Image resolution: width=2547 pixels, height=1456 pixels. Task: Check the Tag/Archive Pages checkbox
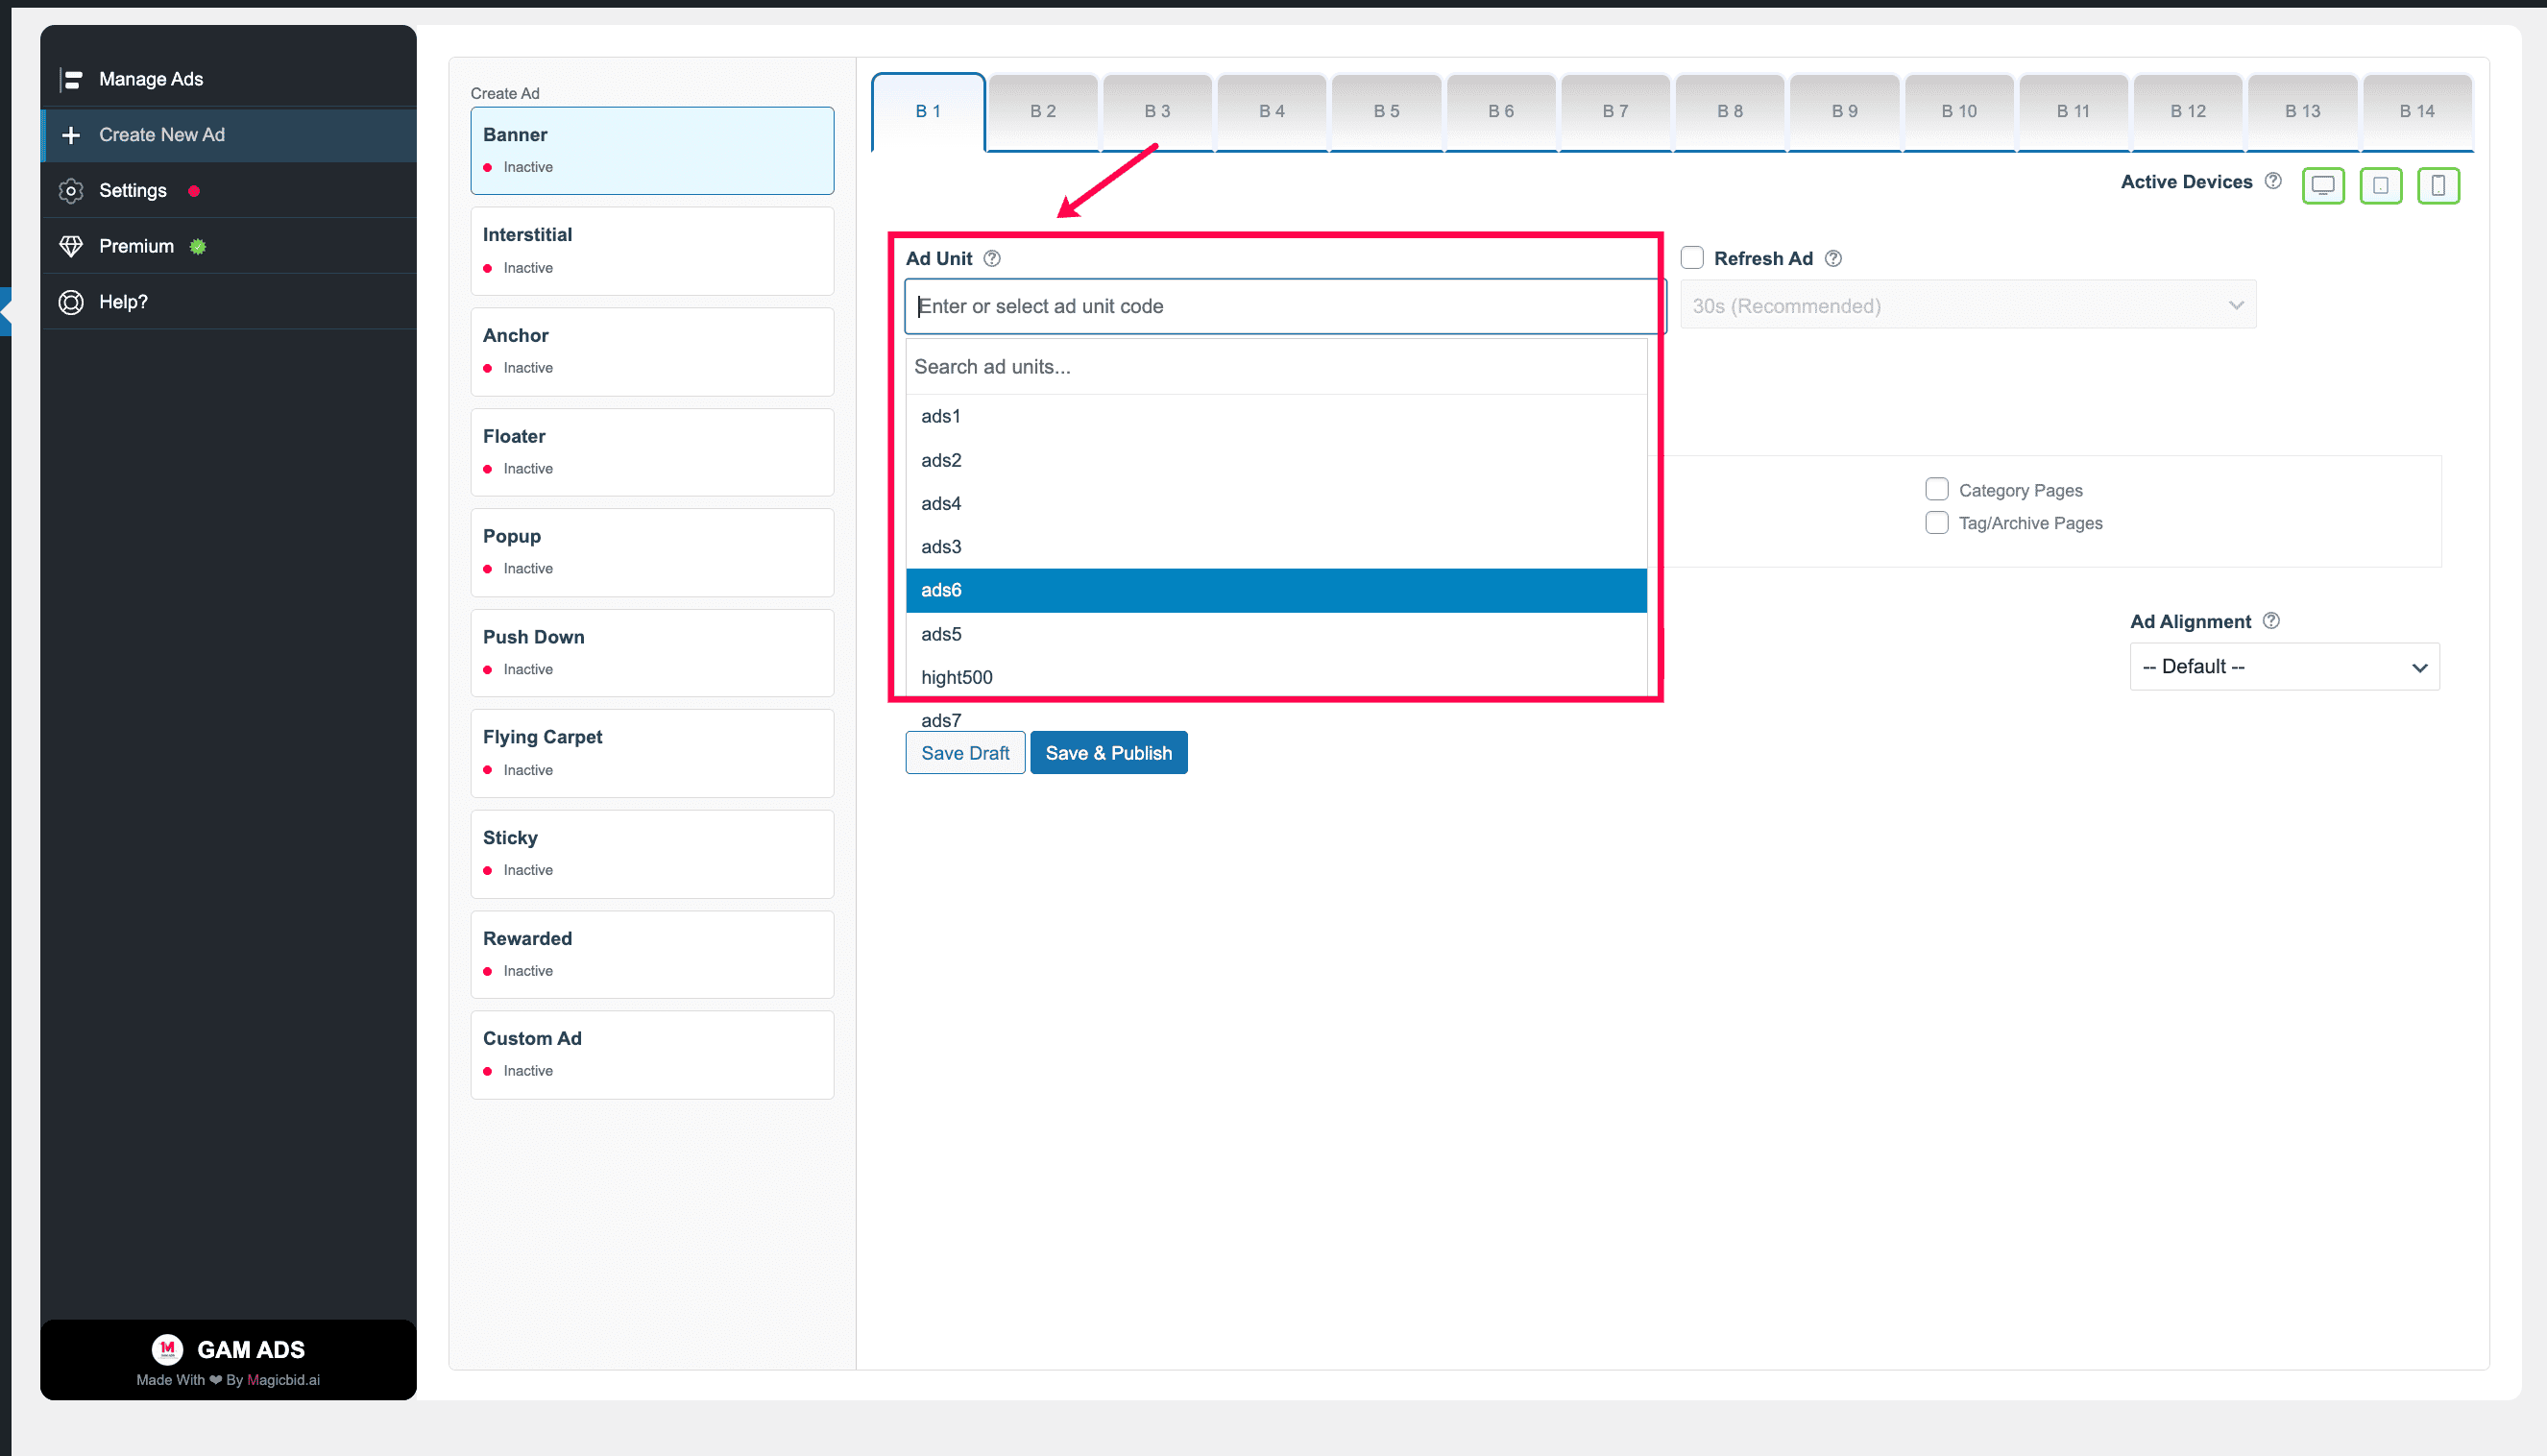pyautogui.click(x=1936, y=522)
